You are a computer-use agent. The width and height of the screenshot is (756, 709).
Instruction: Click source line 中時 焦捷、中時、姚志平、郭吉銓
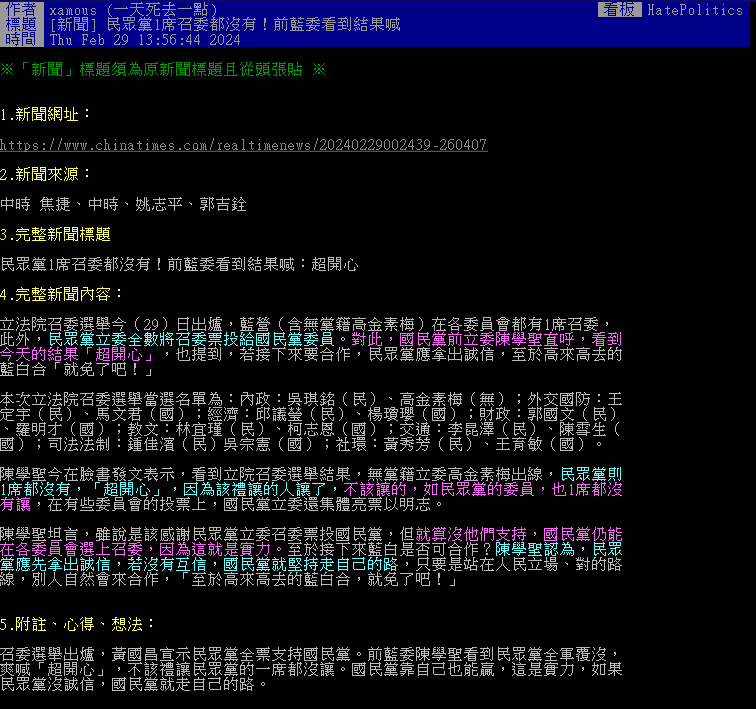click(x=123, y=204)
